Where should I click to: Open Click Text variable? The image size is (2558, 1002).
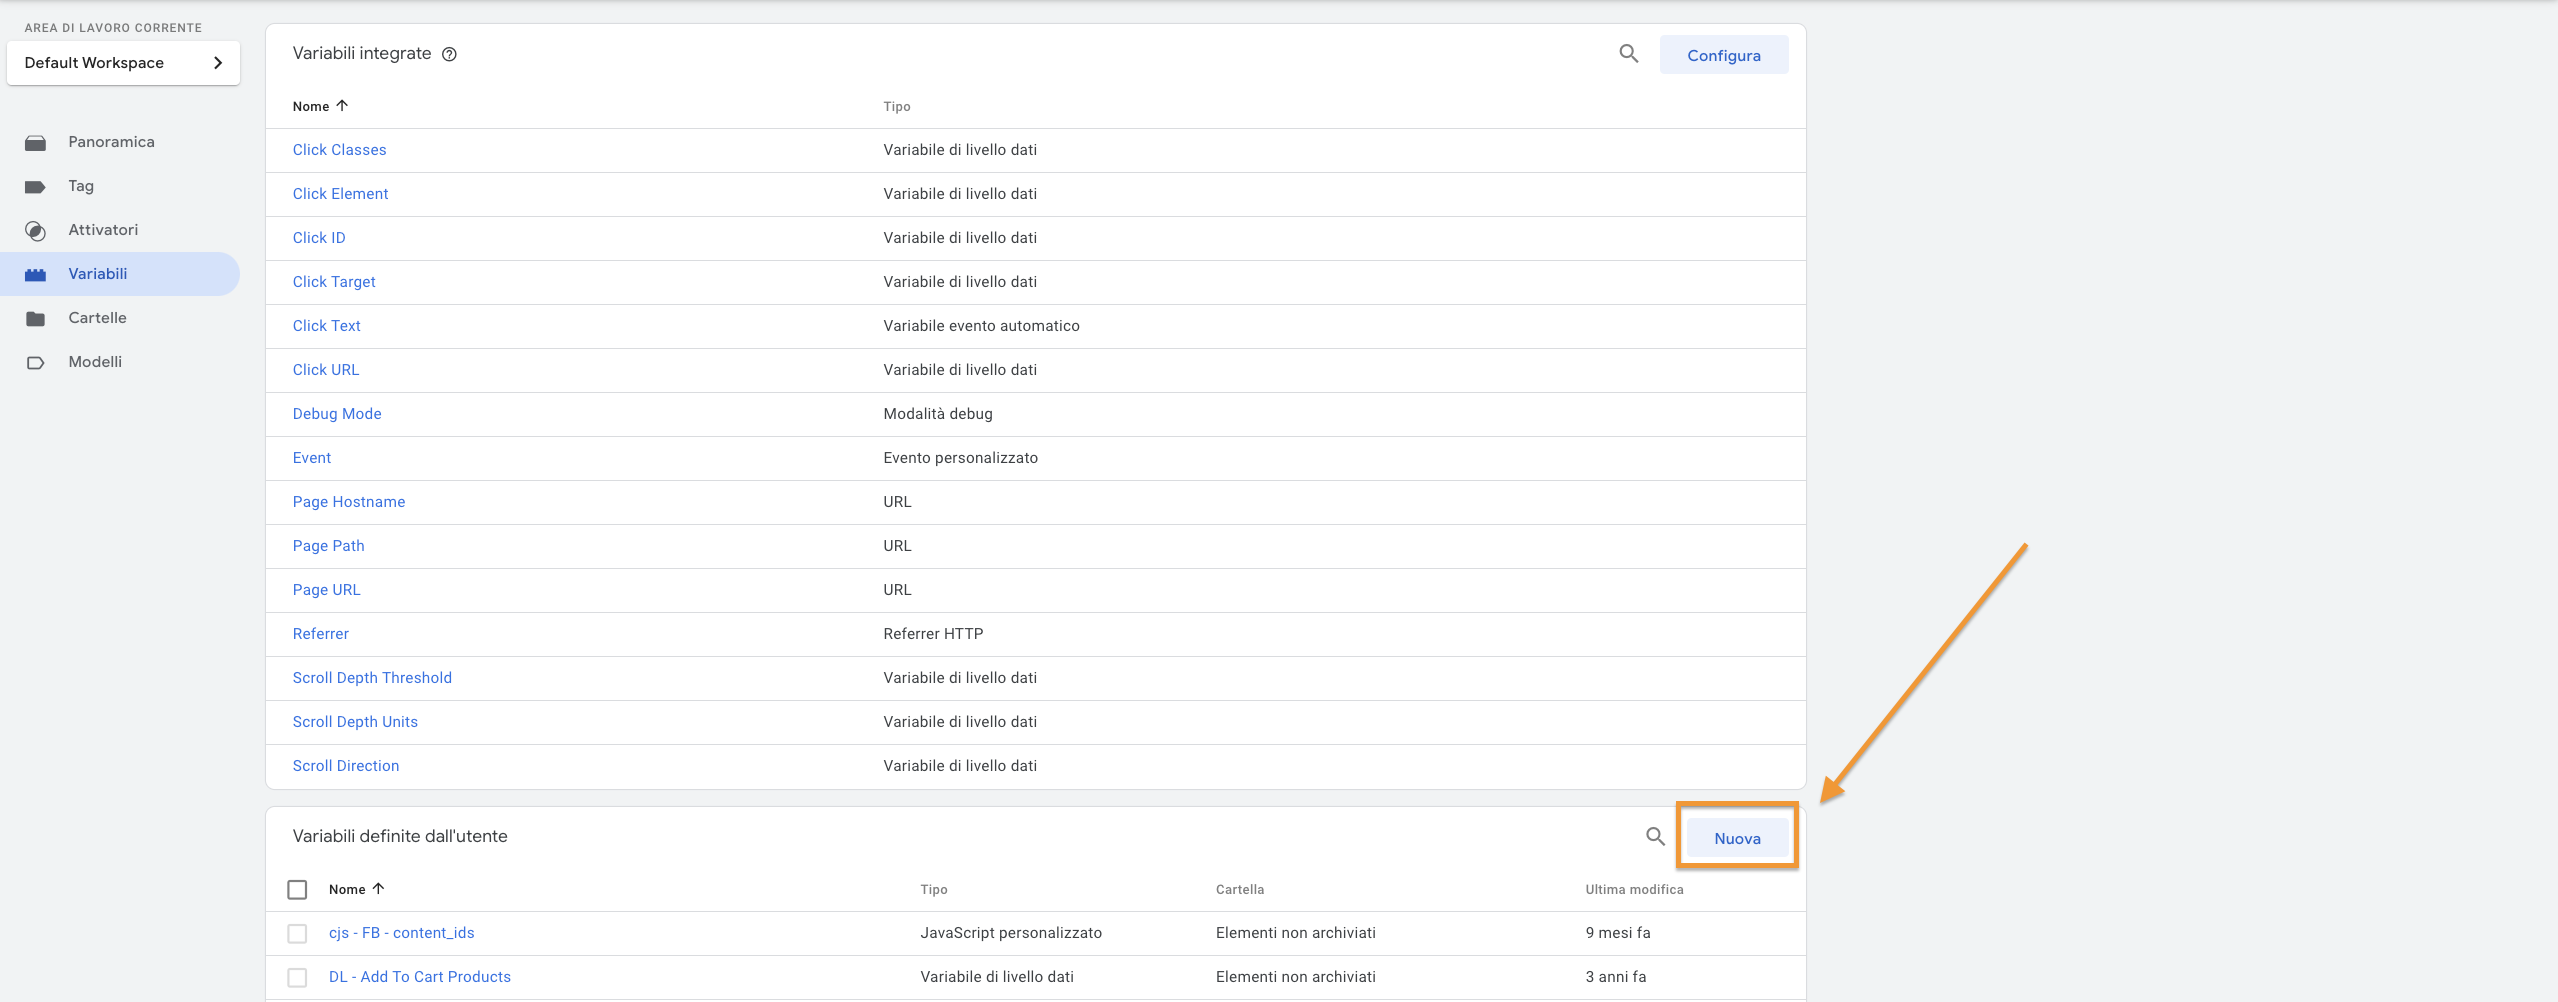(327, 326)
